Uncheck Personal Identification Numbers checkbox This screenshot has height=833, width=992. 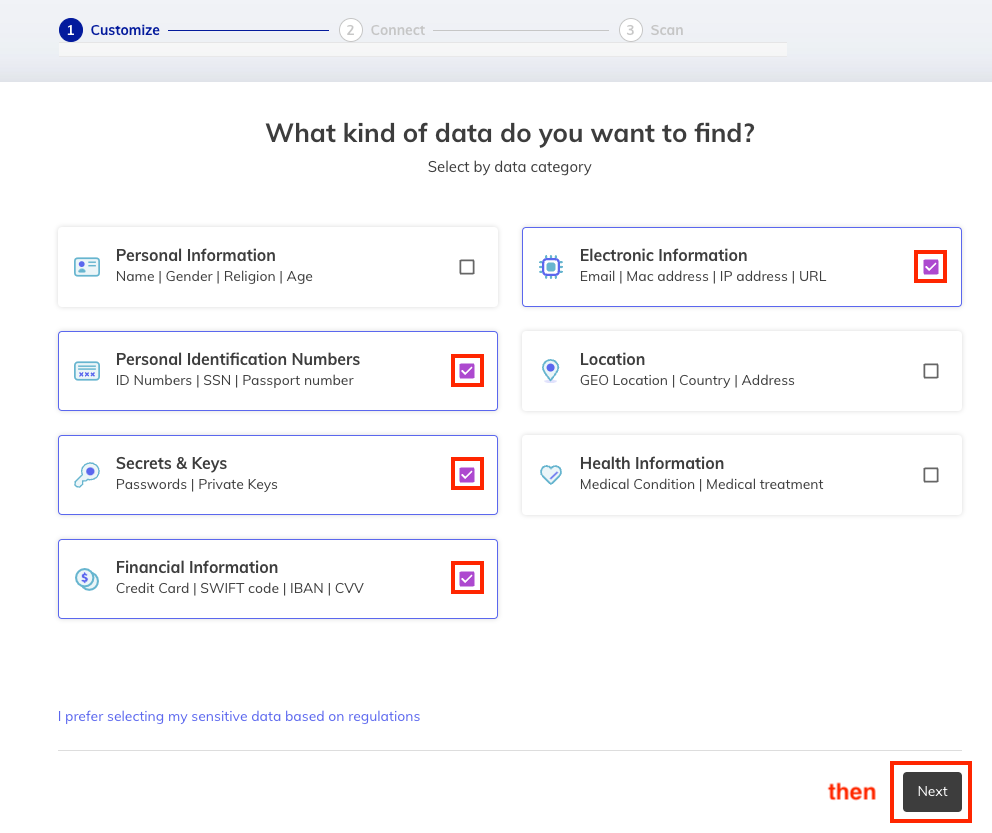click(x=467, y=371)
